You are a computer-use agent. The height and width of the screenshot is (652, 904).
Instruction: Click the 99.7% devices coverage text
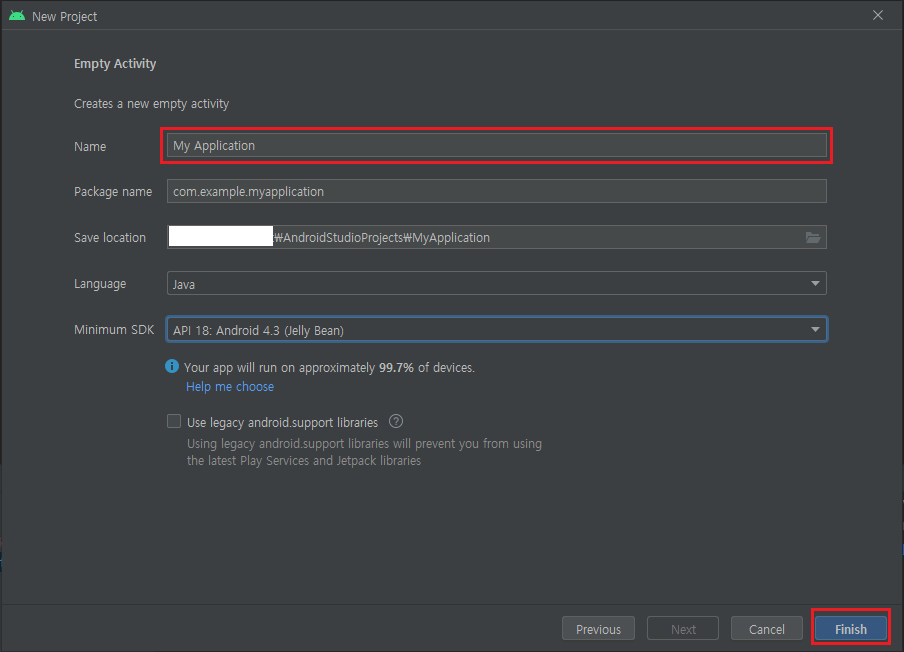pyautogui.click(x=329, y=367)
